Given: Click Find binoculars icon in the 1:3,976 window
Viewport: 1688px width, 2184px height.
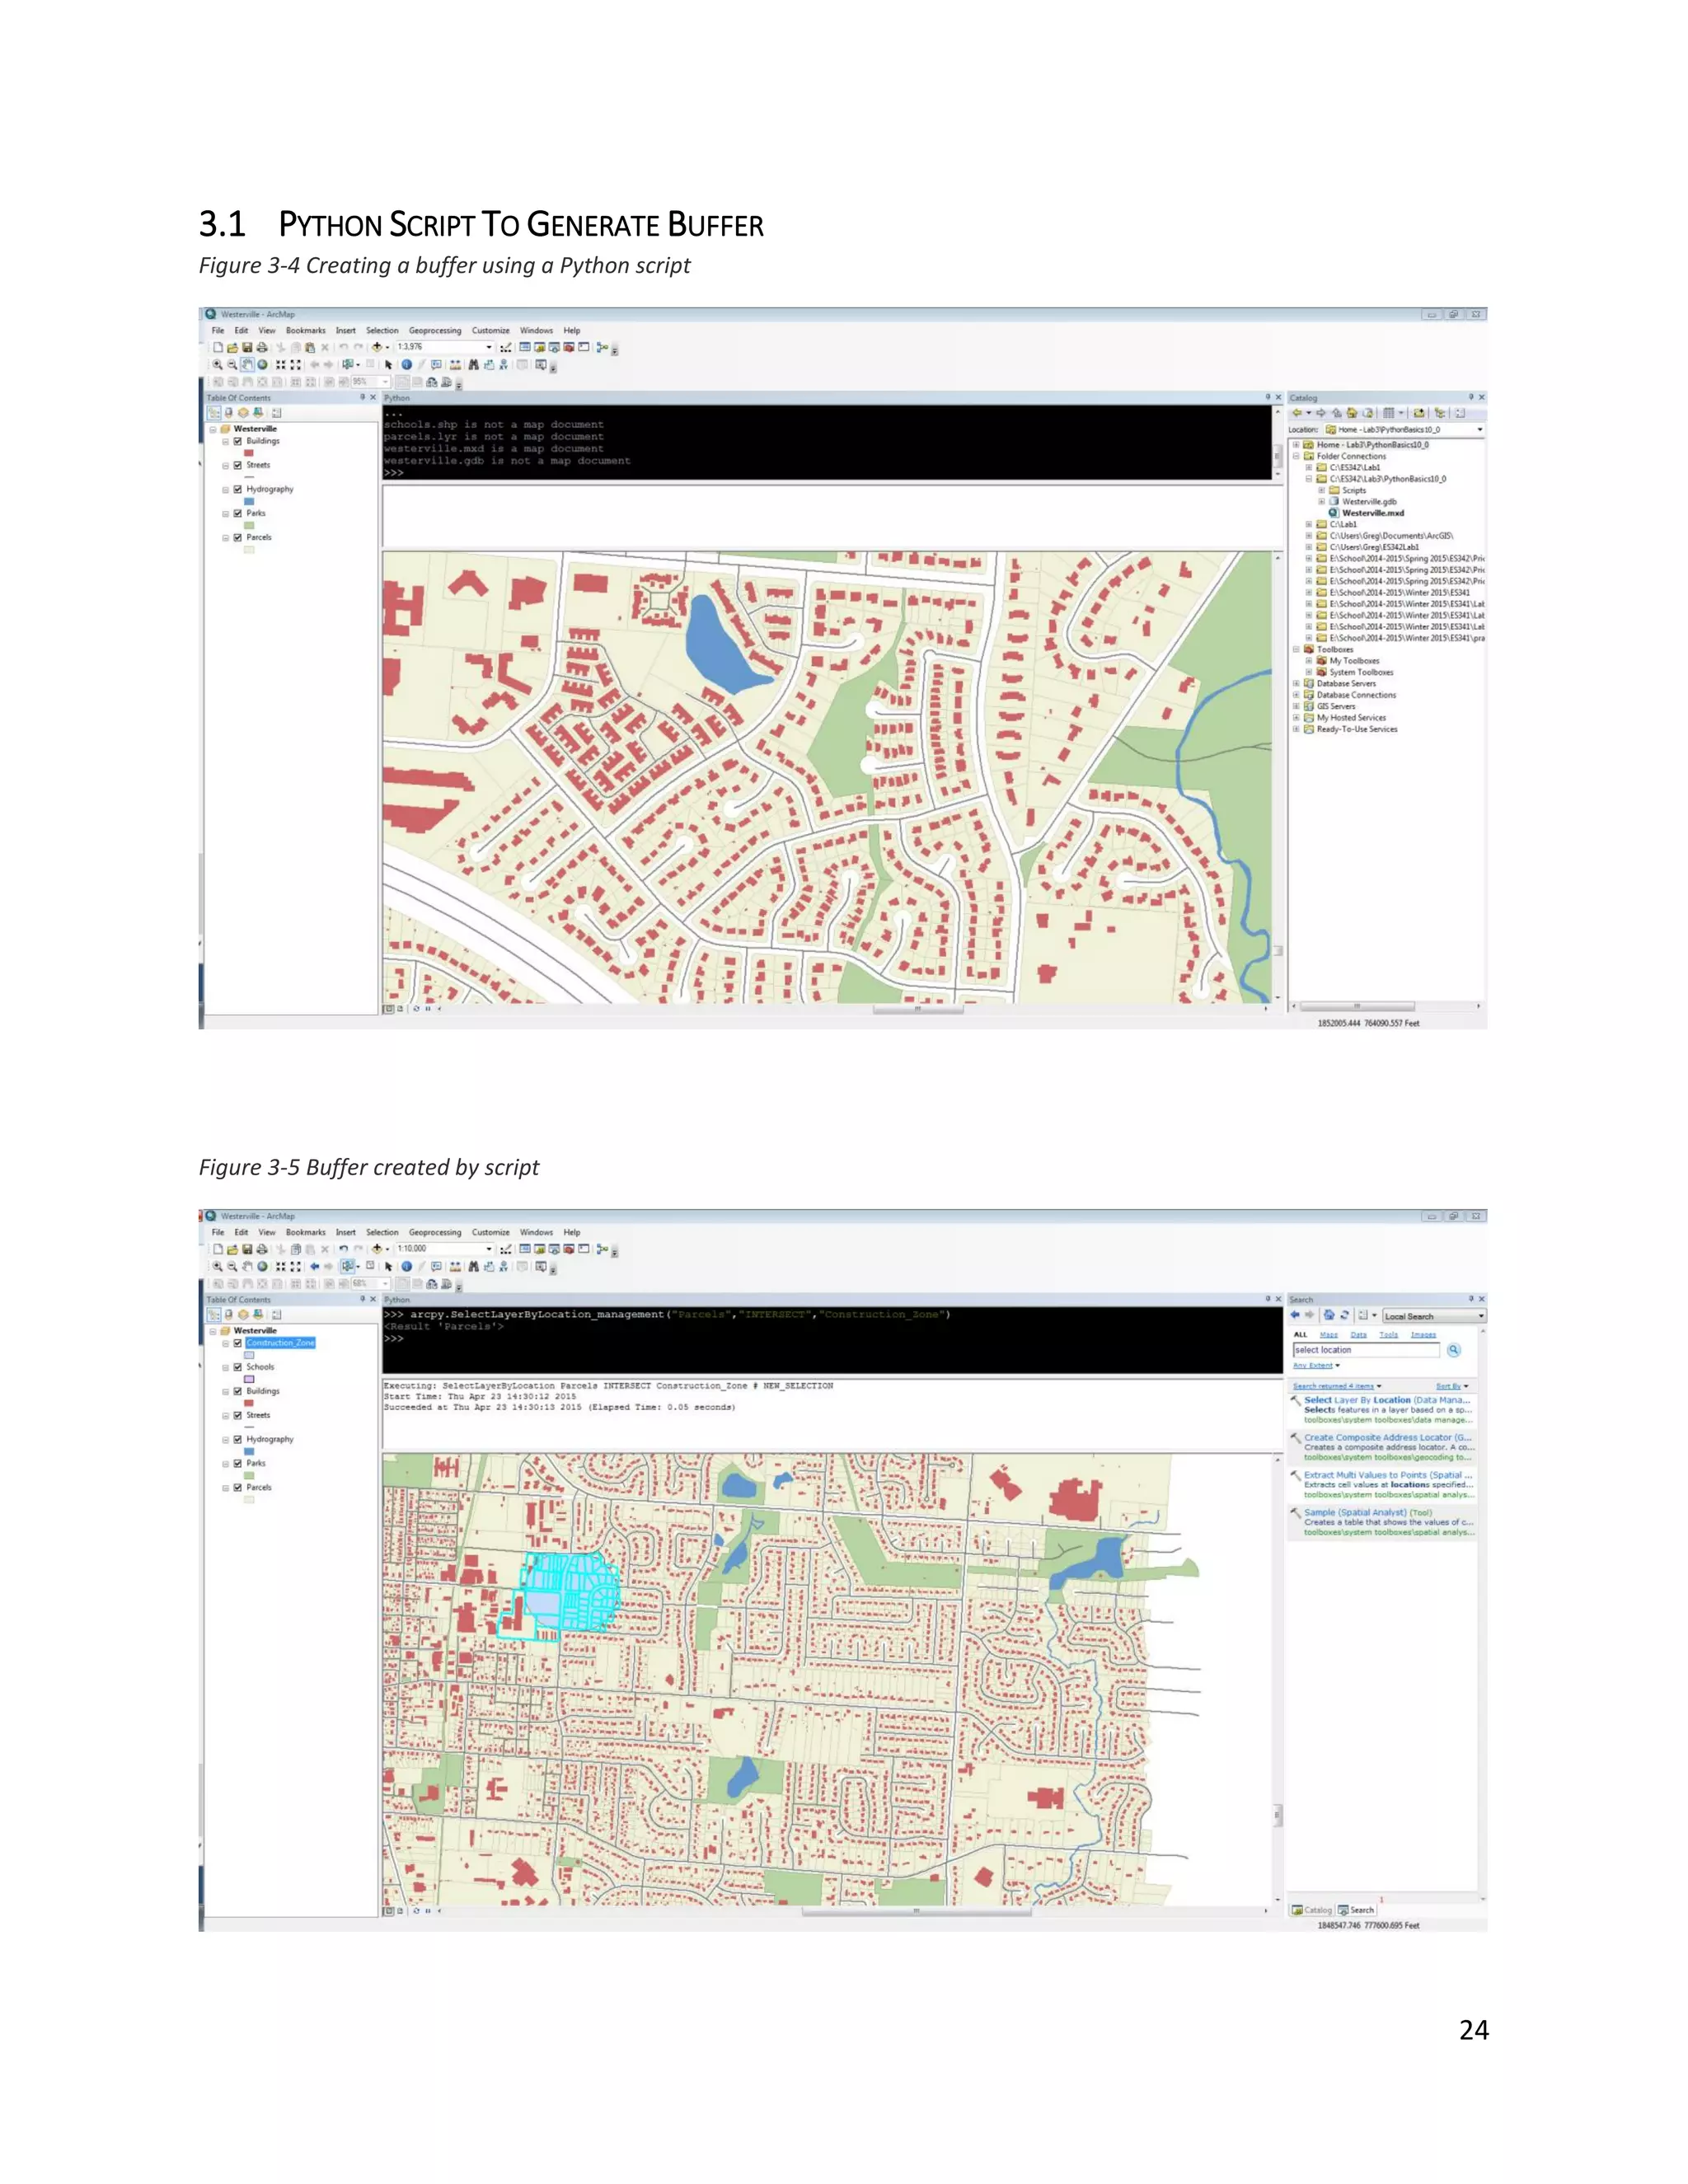Looking at the screenshot, I should [473, 364].
